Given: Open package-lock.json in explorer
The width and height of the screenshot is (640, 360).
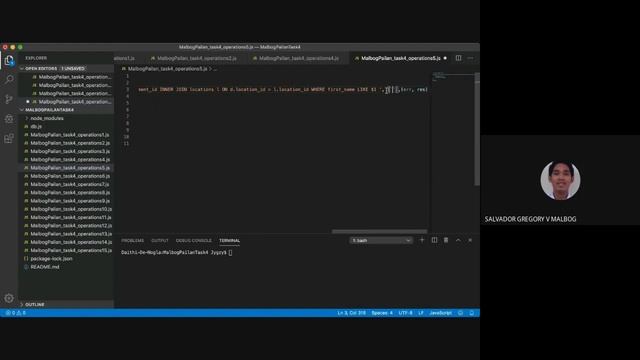Looking at the screenshot, I should click(x=51, y=259).
